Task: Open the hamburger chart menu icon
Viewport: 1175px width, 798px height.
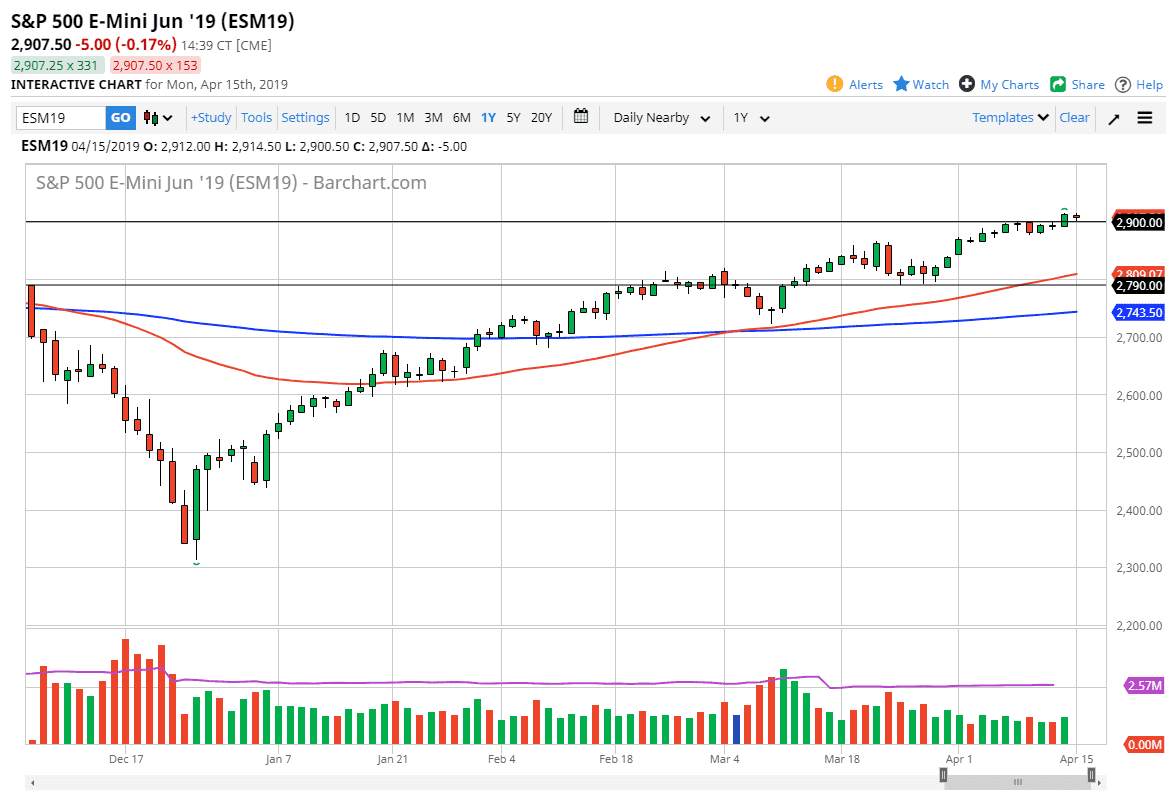Action: point(1144,117)
